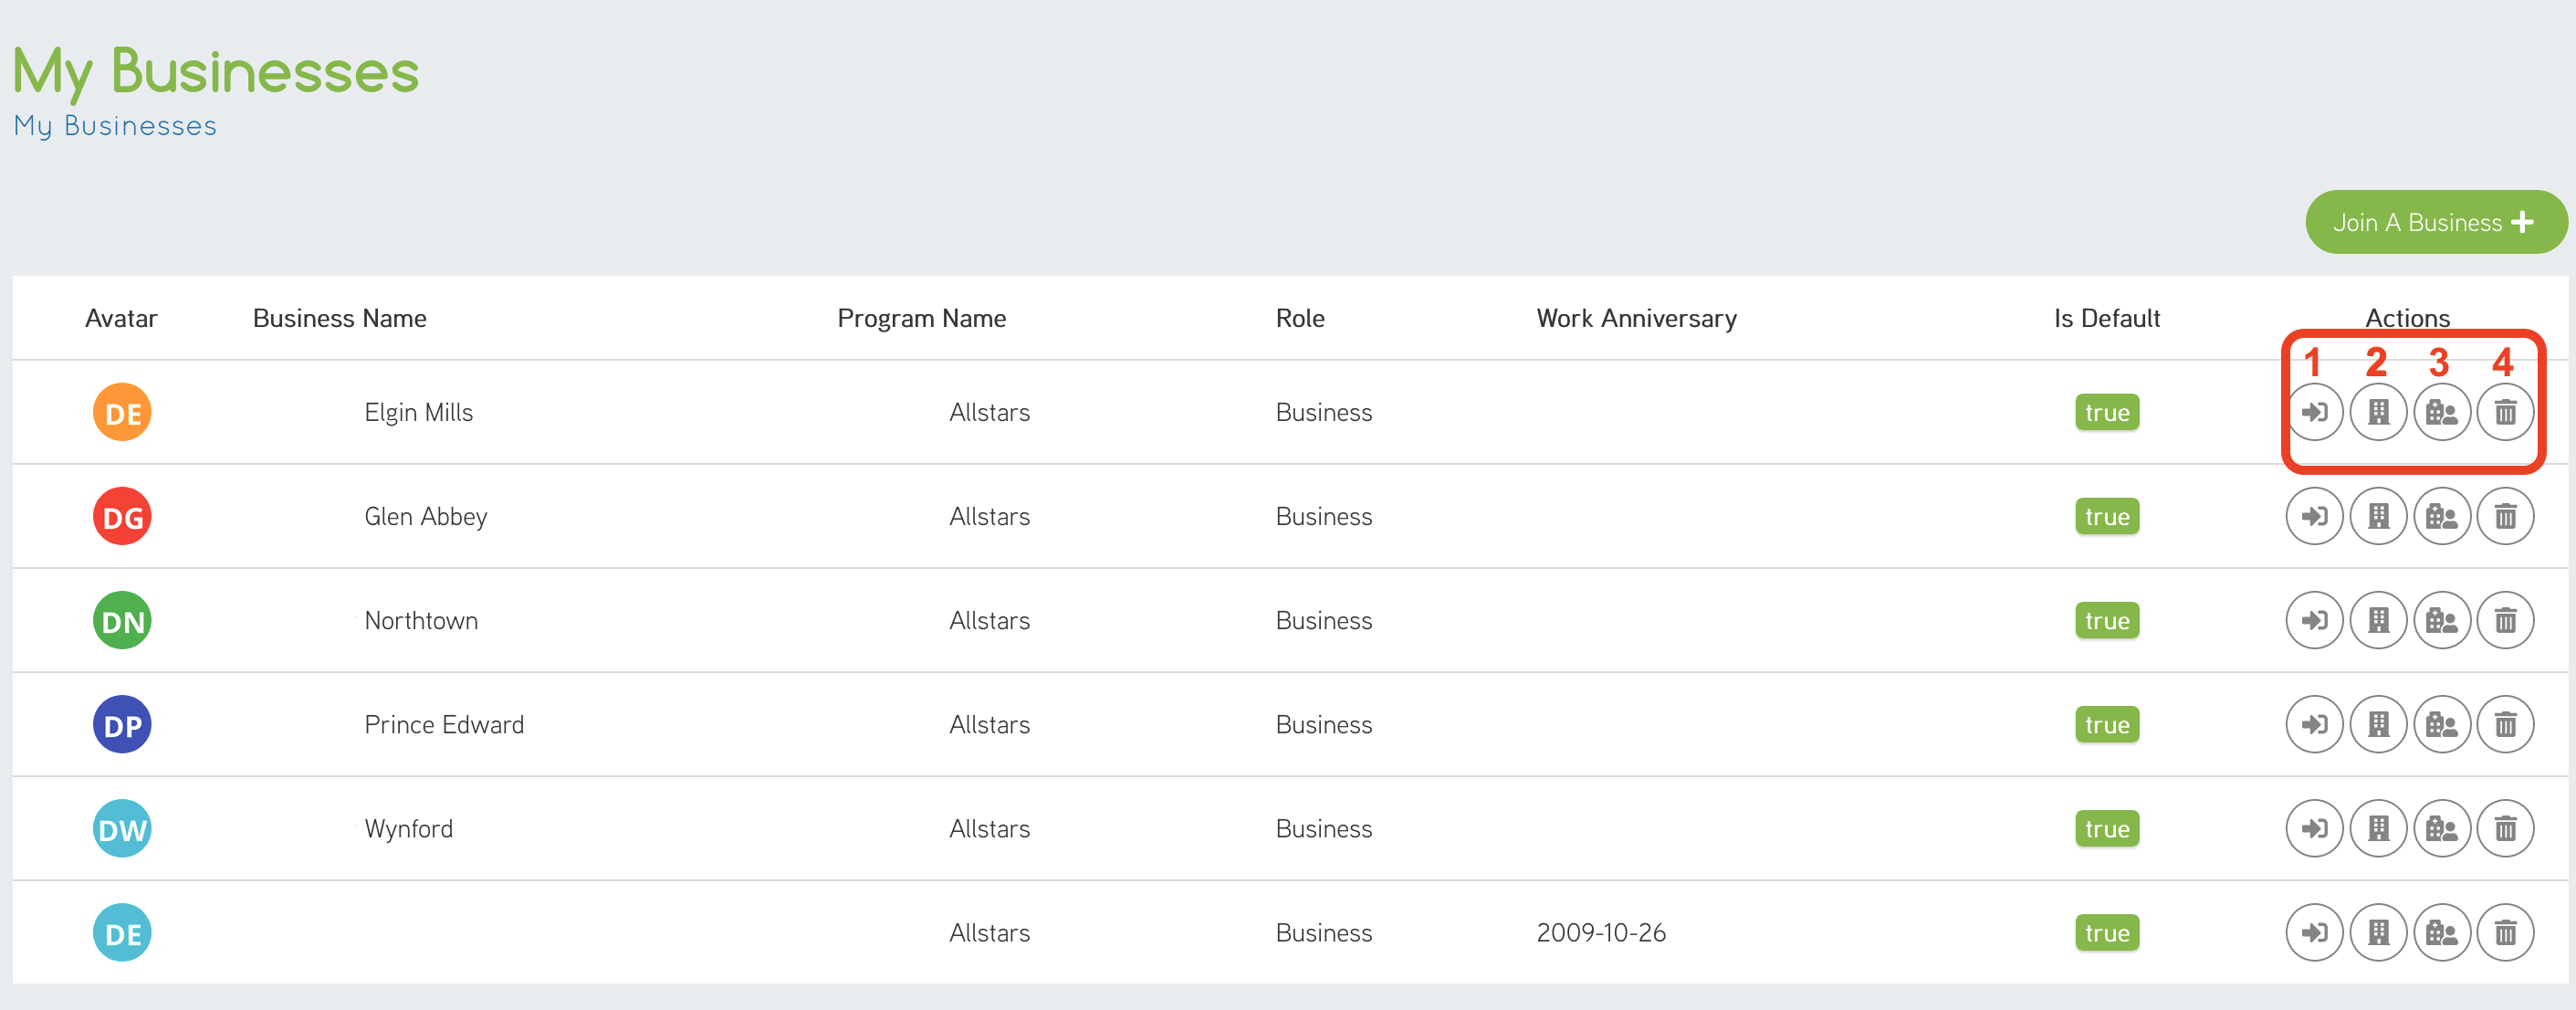
Task: Click the building-with-person icon for Wynford
Action: pyautogui.click(x=2441, y=828)
